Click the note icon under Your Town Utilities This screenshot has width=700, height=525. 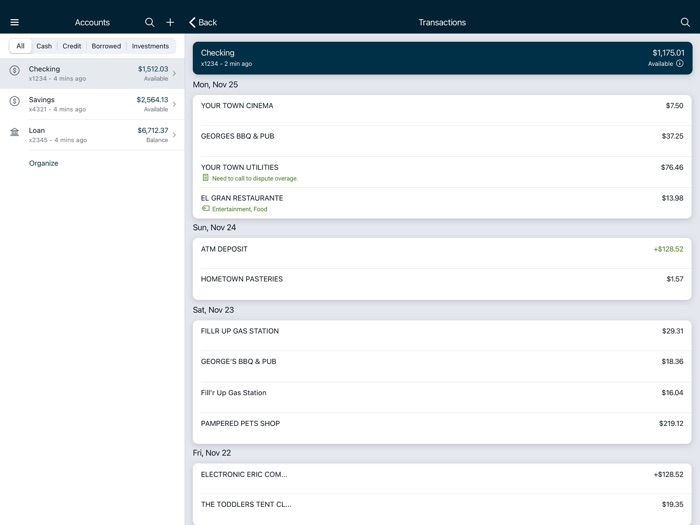(205, 178)
